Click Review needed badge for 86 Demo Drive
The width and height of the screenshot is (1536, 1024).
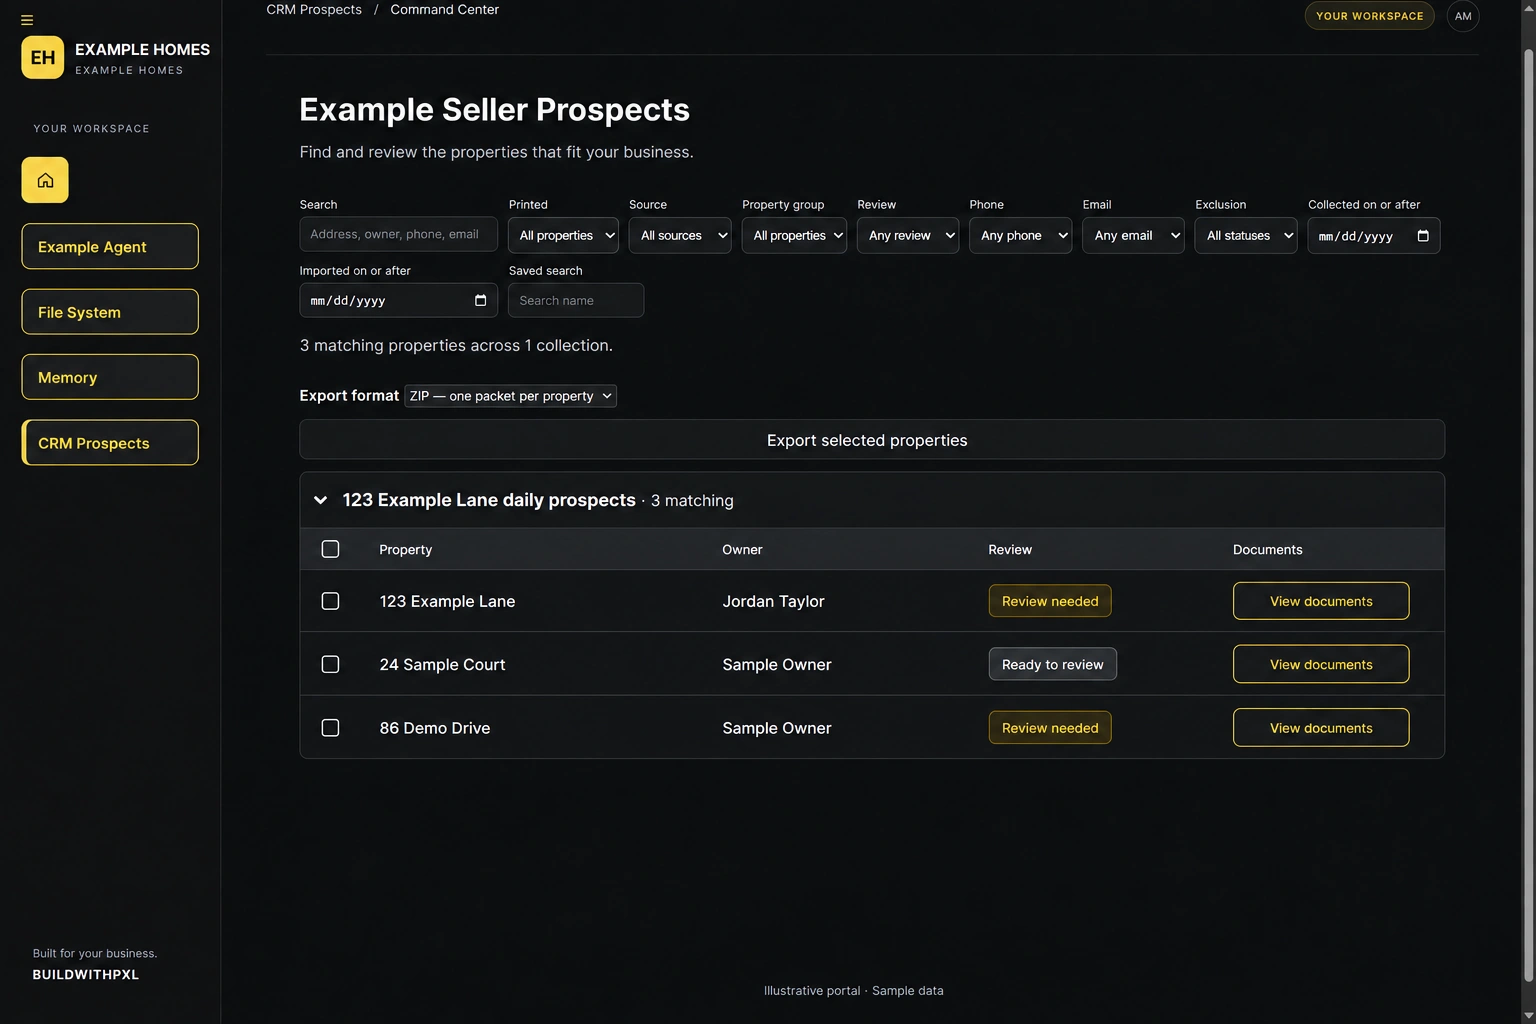point(1050,728)
